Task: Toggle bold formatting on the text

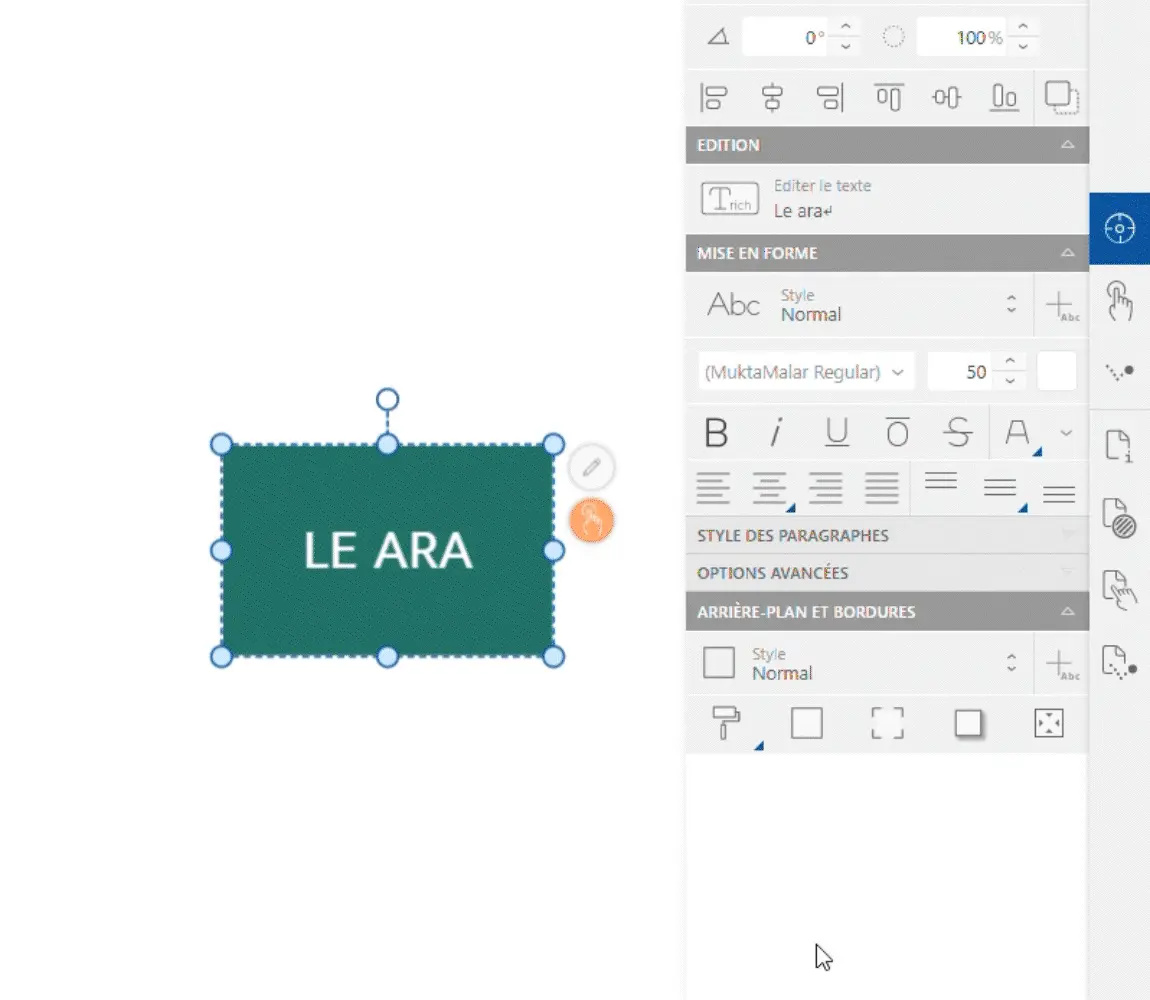Action: pyautogui.click(x=715, y=432)
